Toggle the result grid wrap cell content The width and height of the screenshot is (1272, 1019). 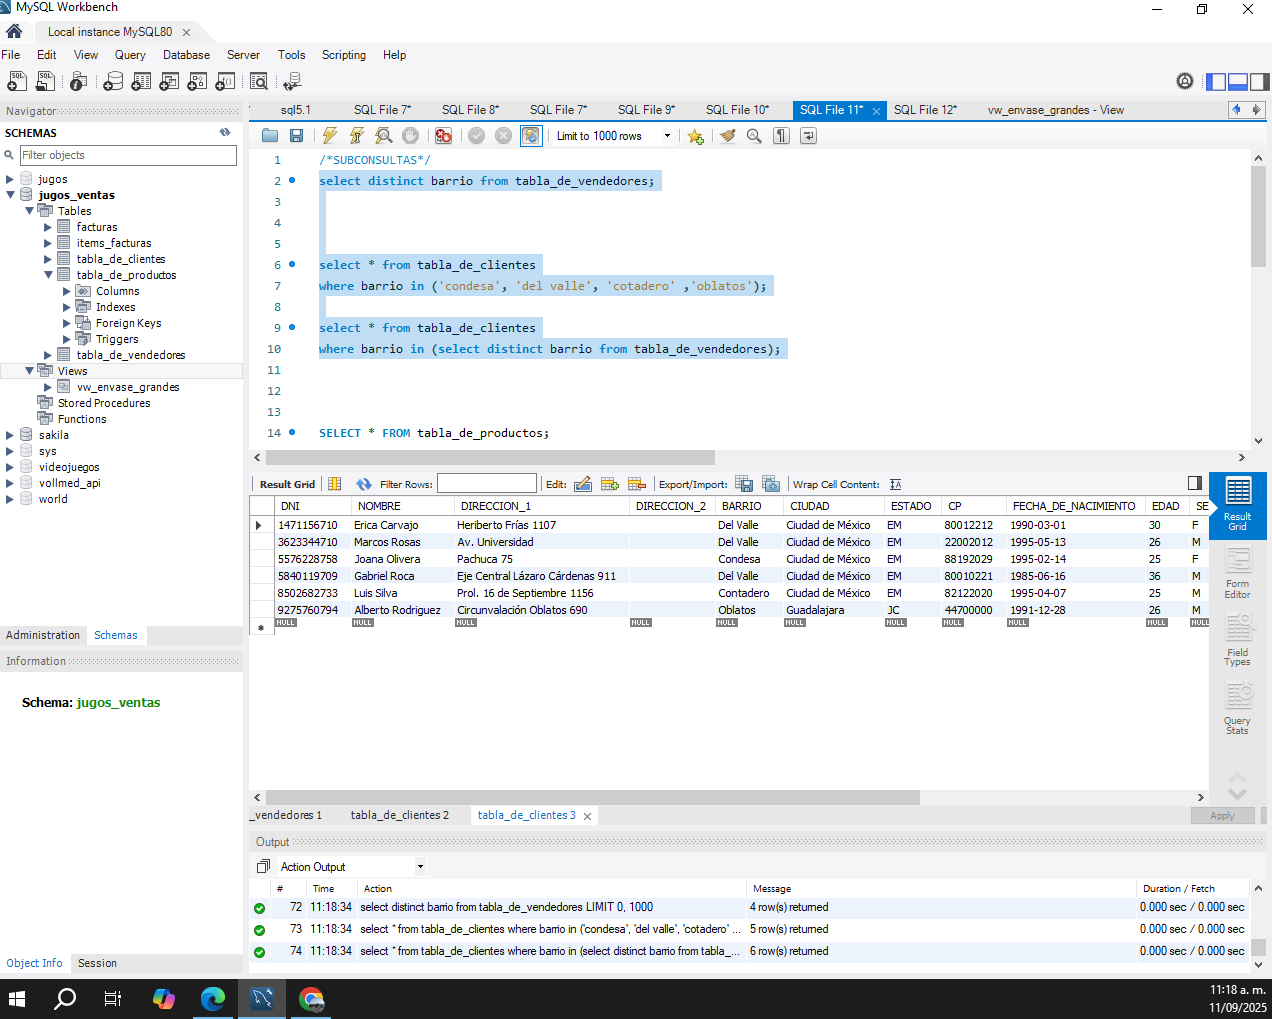click(895, 484)
